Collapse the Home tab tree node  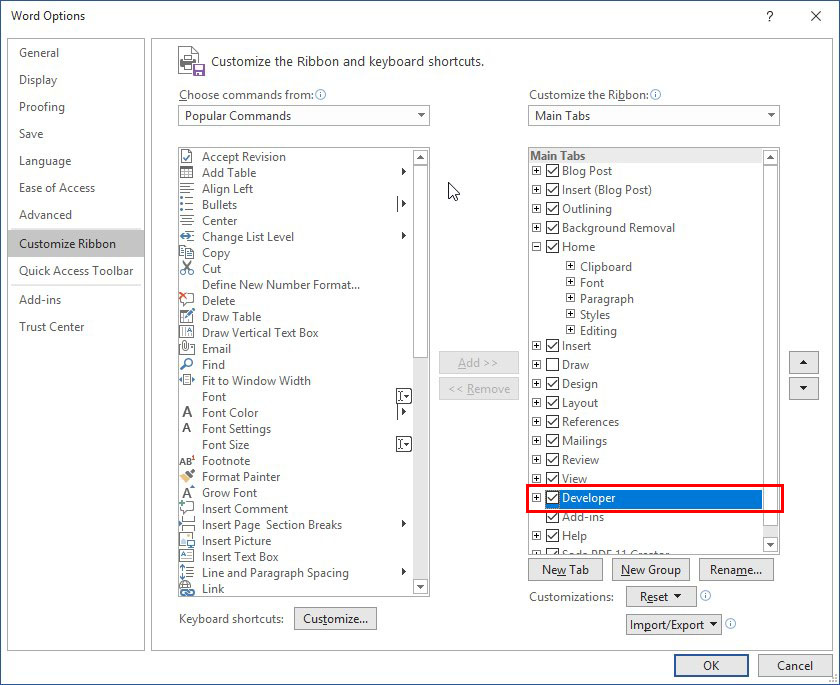(536, 246)
